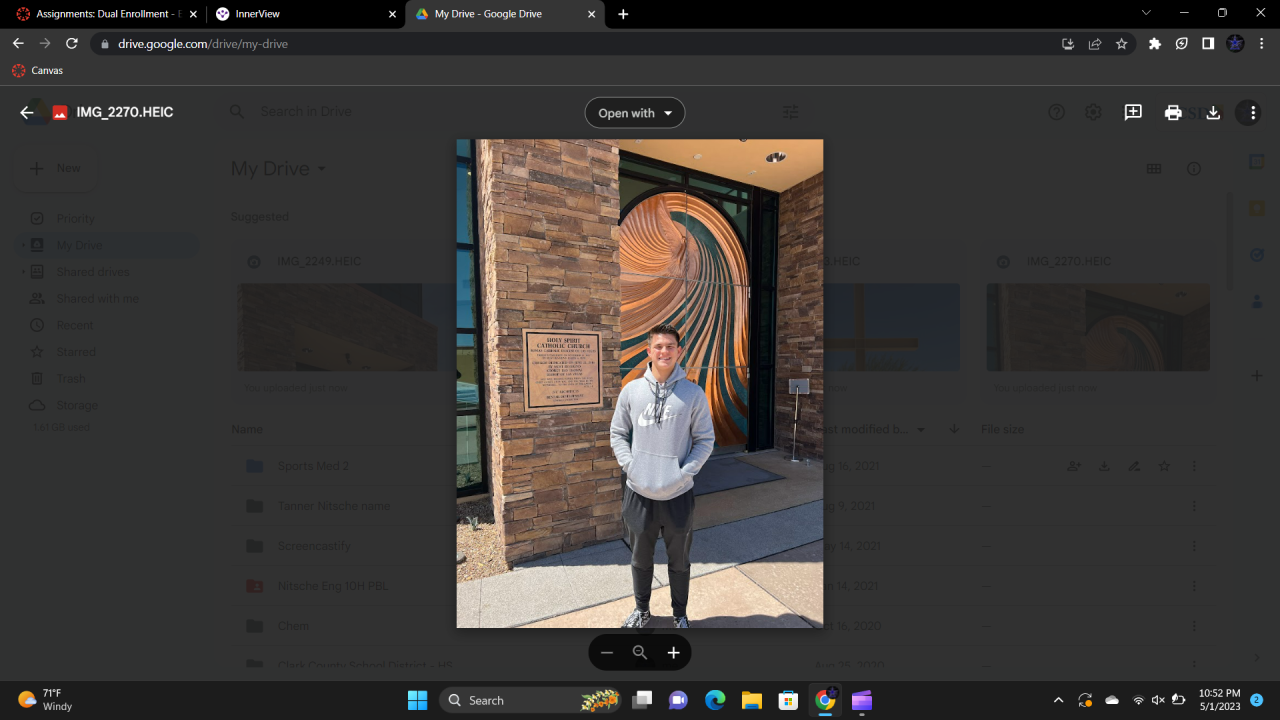The height and width of the screenshot is (720, 1280).
Task: Open new browser tab
Action: 623,14
